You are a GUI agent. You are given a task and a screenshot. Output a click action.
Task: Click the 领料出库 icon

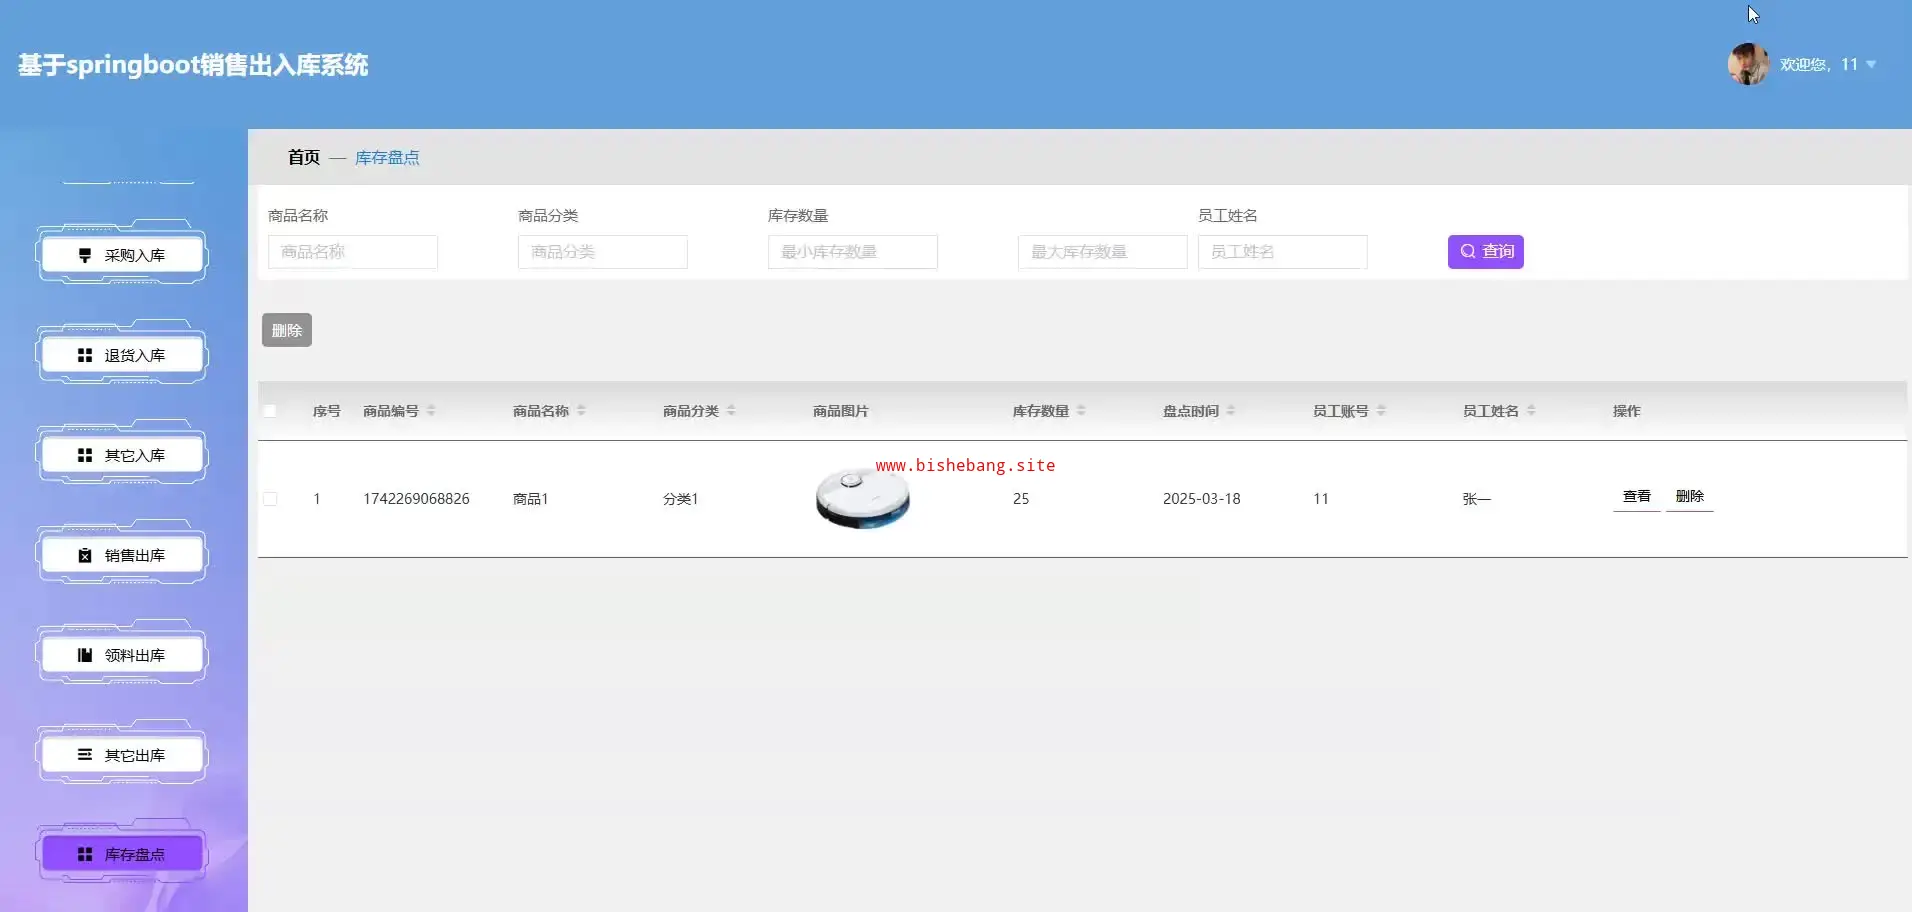[85, 656]
